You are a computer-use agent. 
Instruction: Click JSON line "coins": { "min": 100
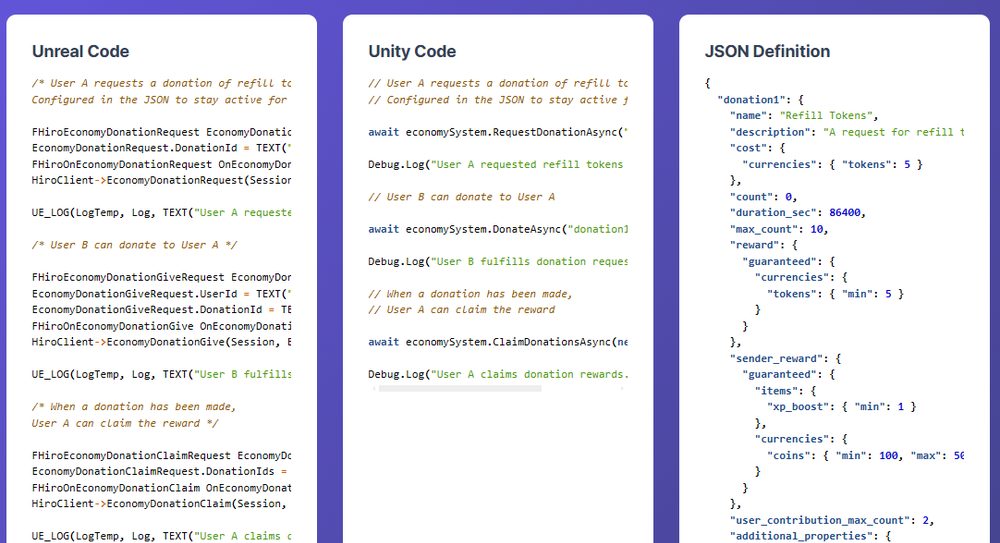point(865,456)
